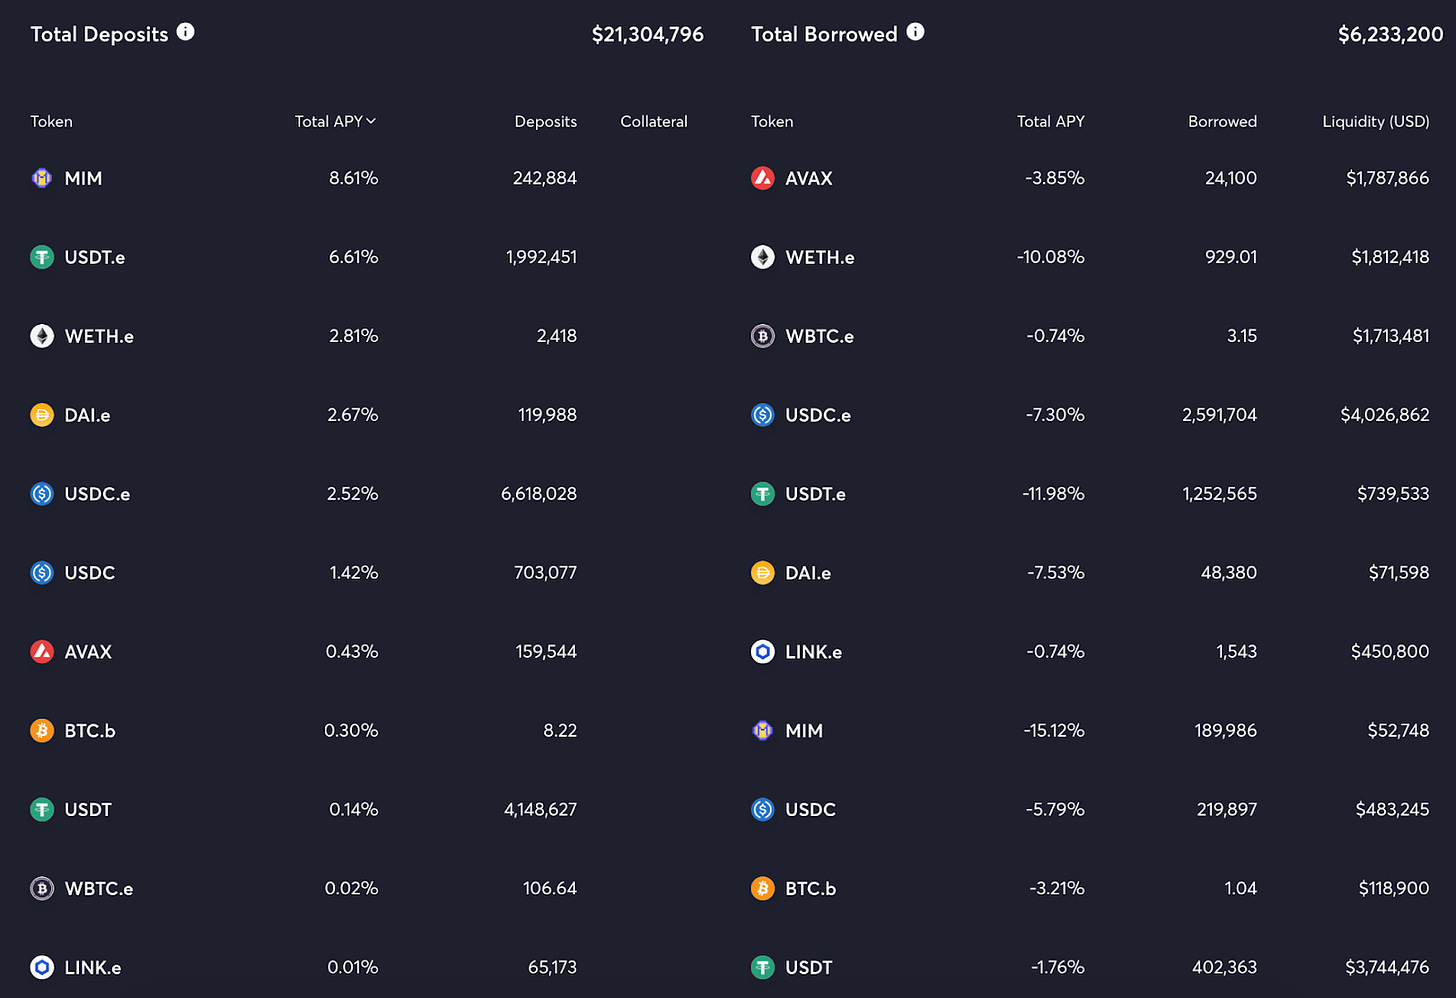Click the WETH.e icon in deposits list
This screenshot has width=1456, height=998.
pos(42,336)
